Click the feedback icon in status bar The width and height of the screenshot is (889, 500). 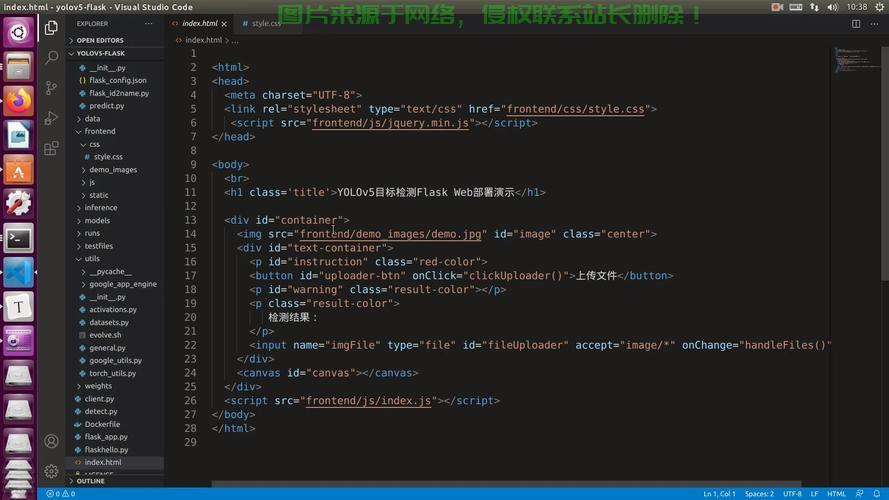point(860,494)
